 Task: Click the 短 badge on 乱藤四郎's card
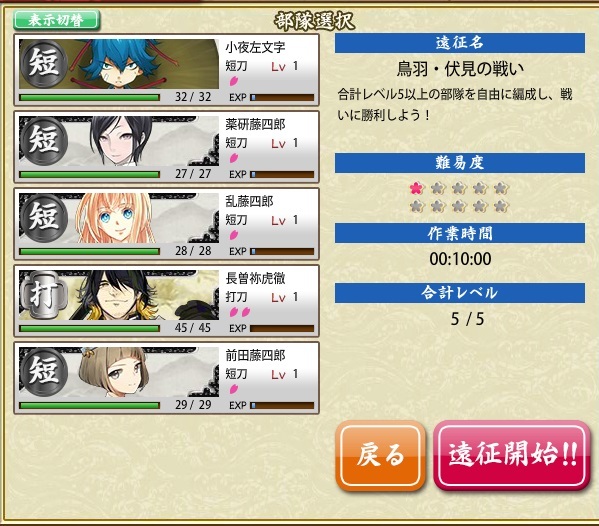[x=44, y=218]
